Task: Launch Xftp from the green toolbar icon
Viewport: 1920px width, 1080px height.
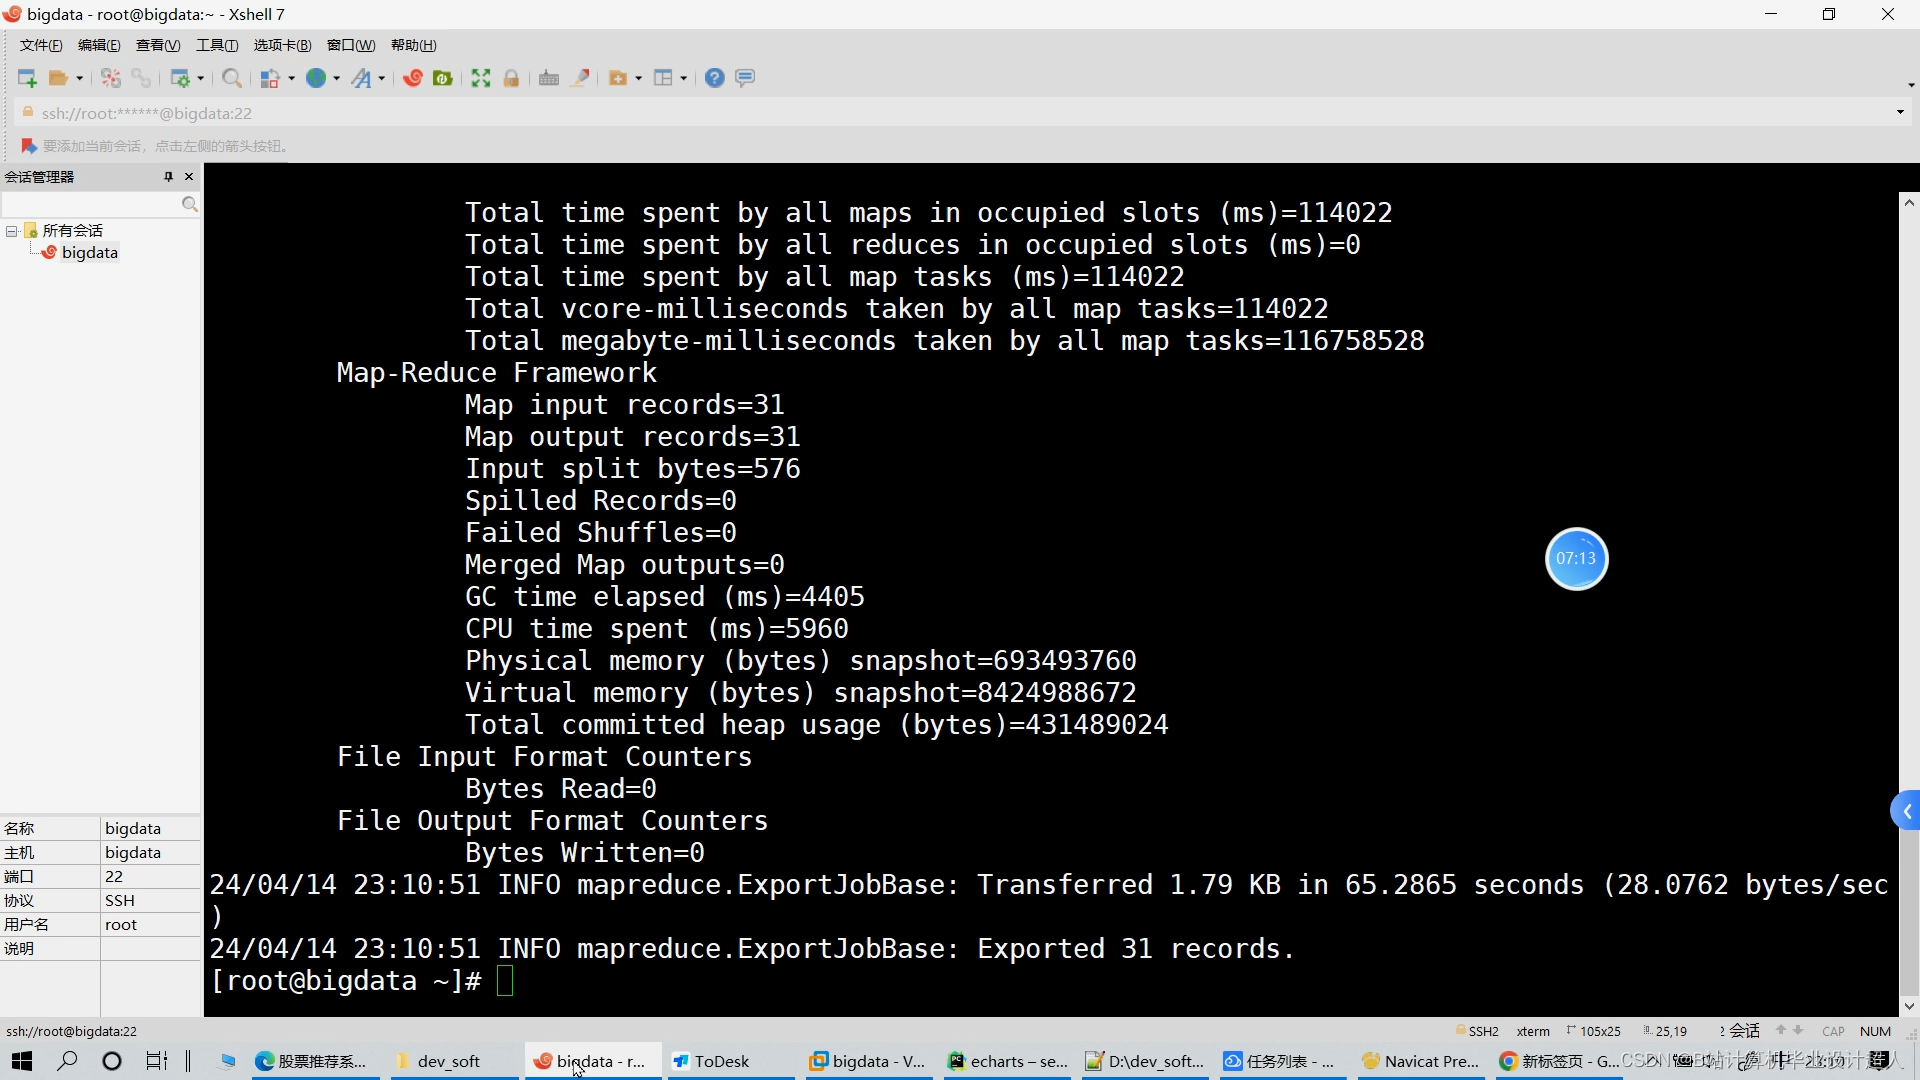Action: 443,78
